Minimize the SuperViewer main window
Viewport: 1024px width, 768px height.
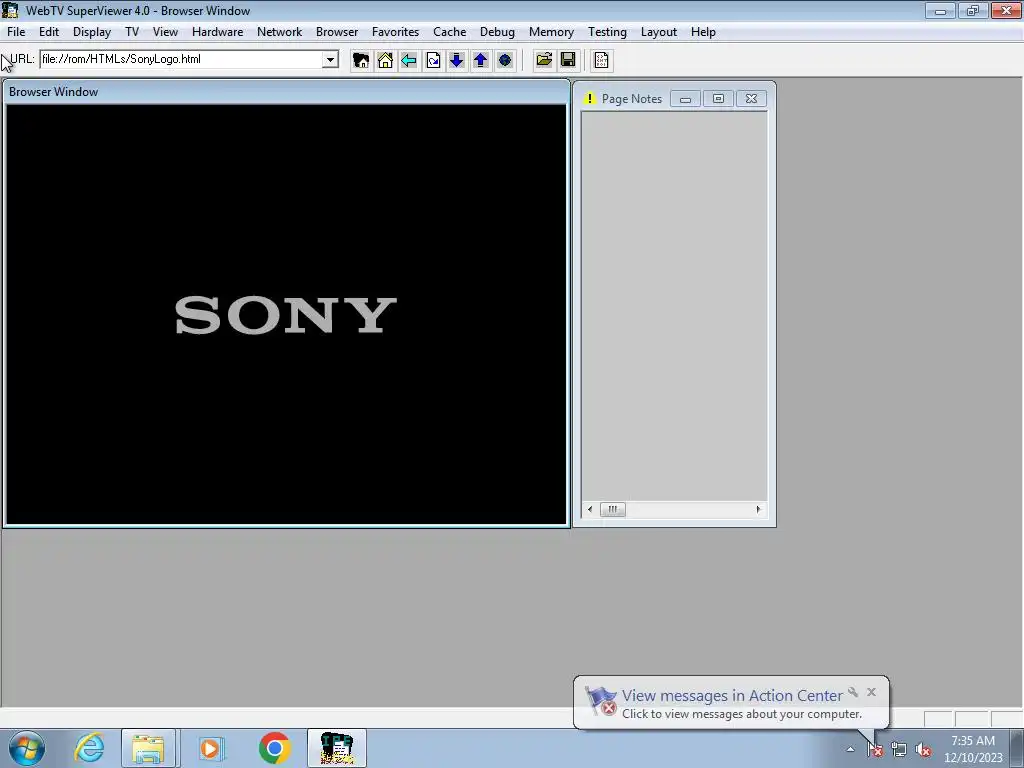click(x=940, y=10)
